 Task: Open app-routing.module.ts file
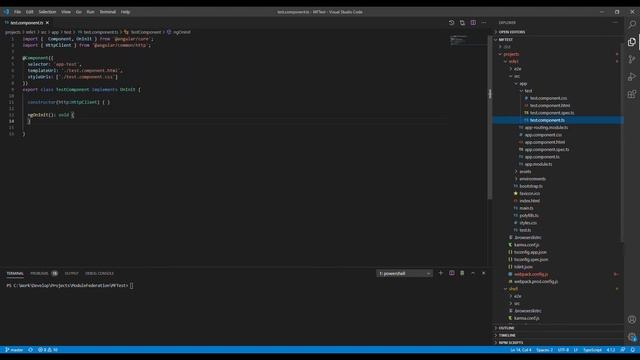pos(546,128)
